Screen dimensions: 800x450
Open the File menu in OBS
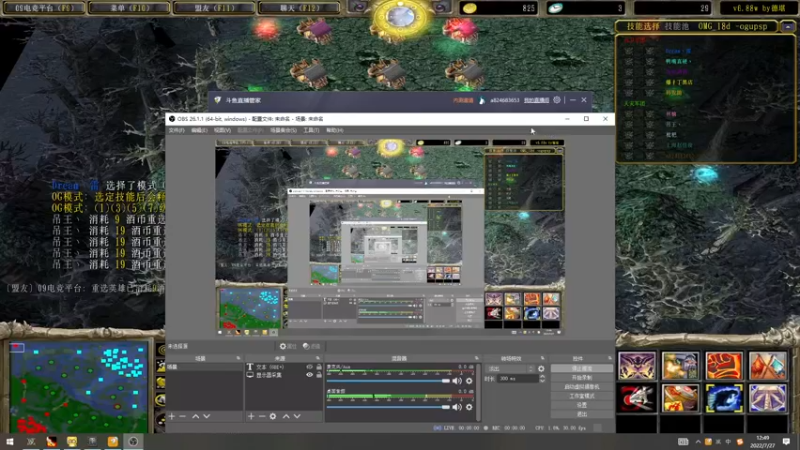(x=176, y=131)
